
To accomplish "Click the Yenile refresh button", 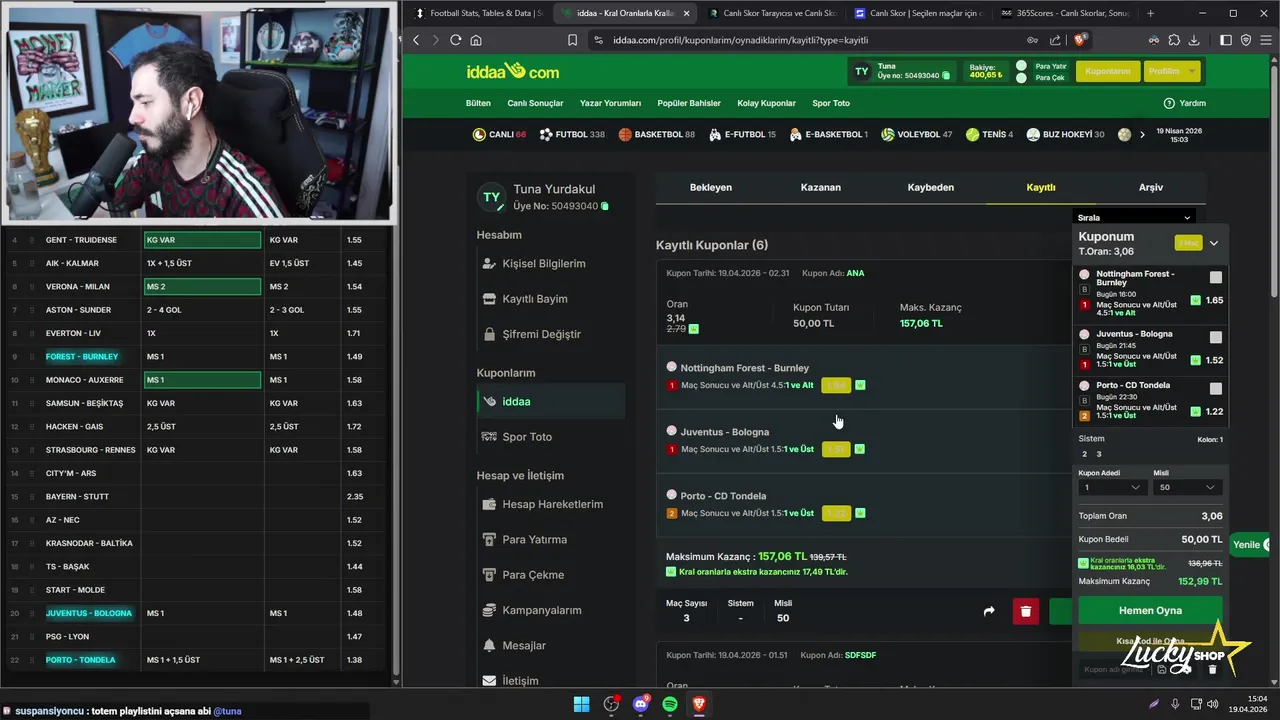I will pyautogui.click(x=1250, y=545).
